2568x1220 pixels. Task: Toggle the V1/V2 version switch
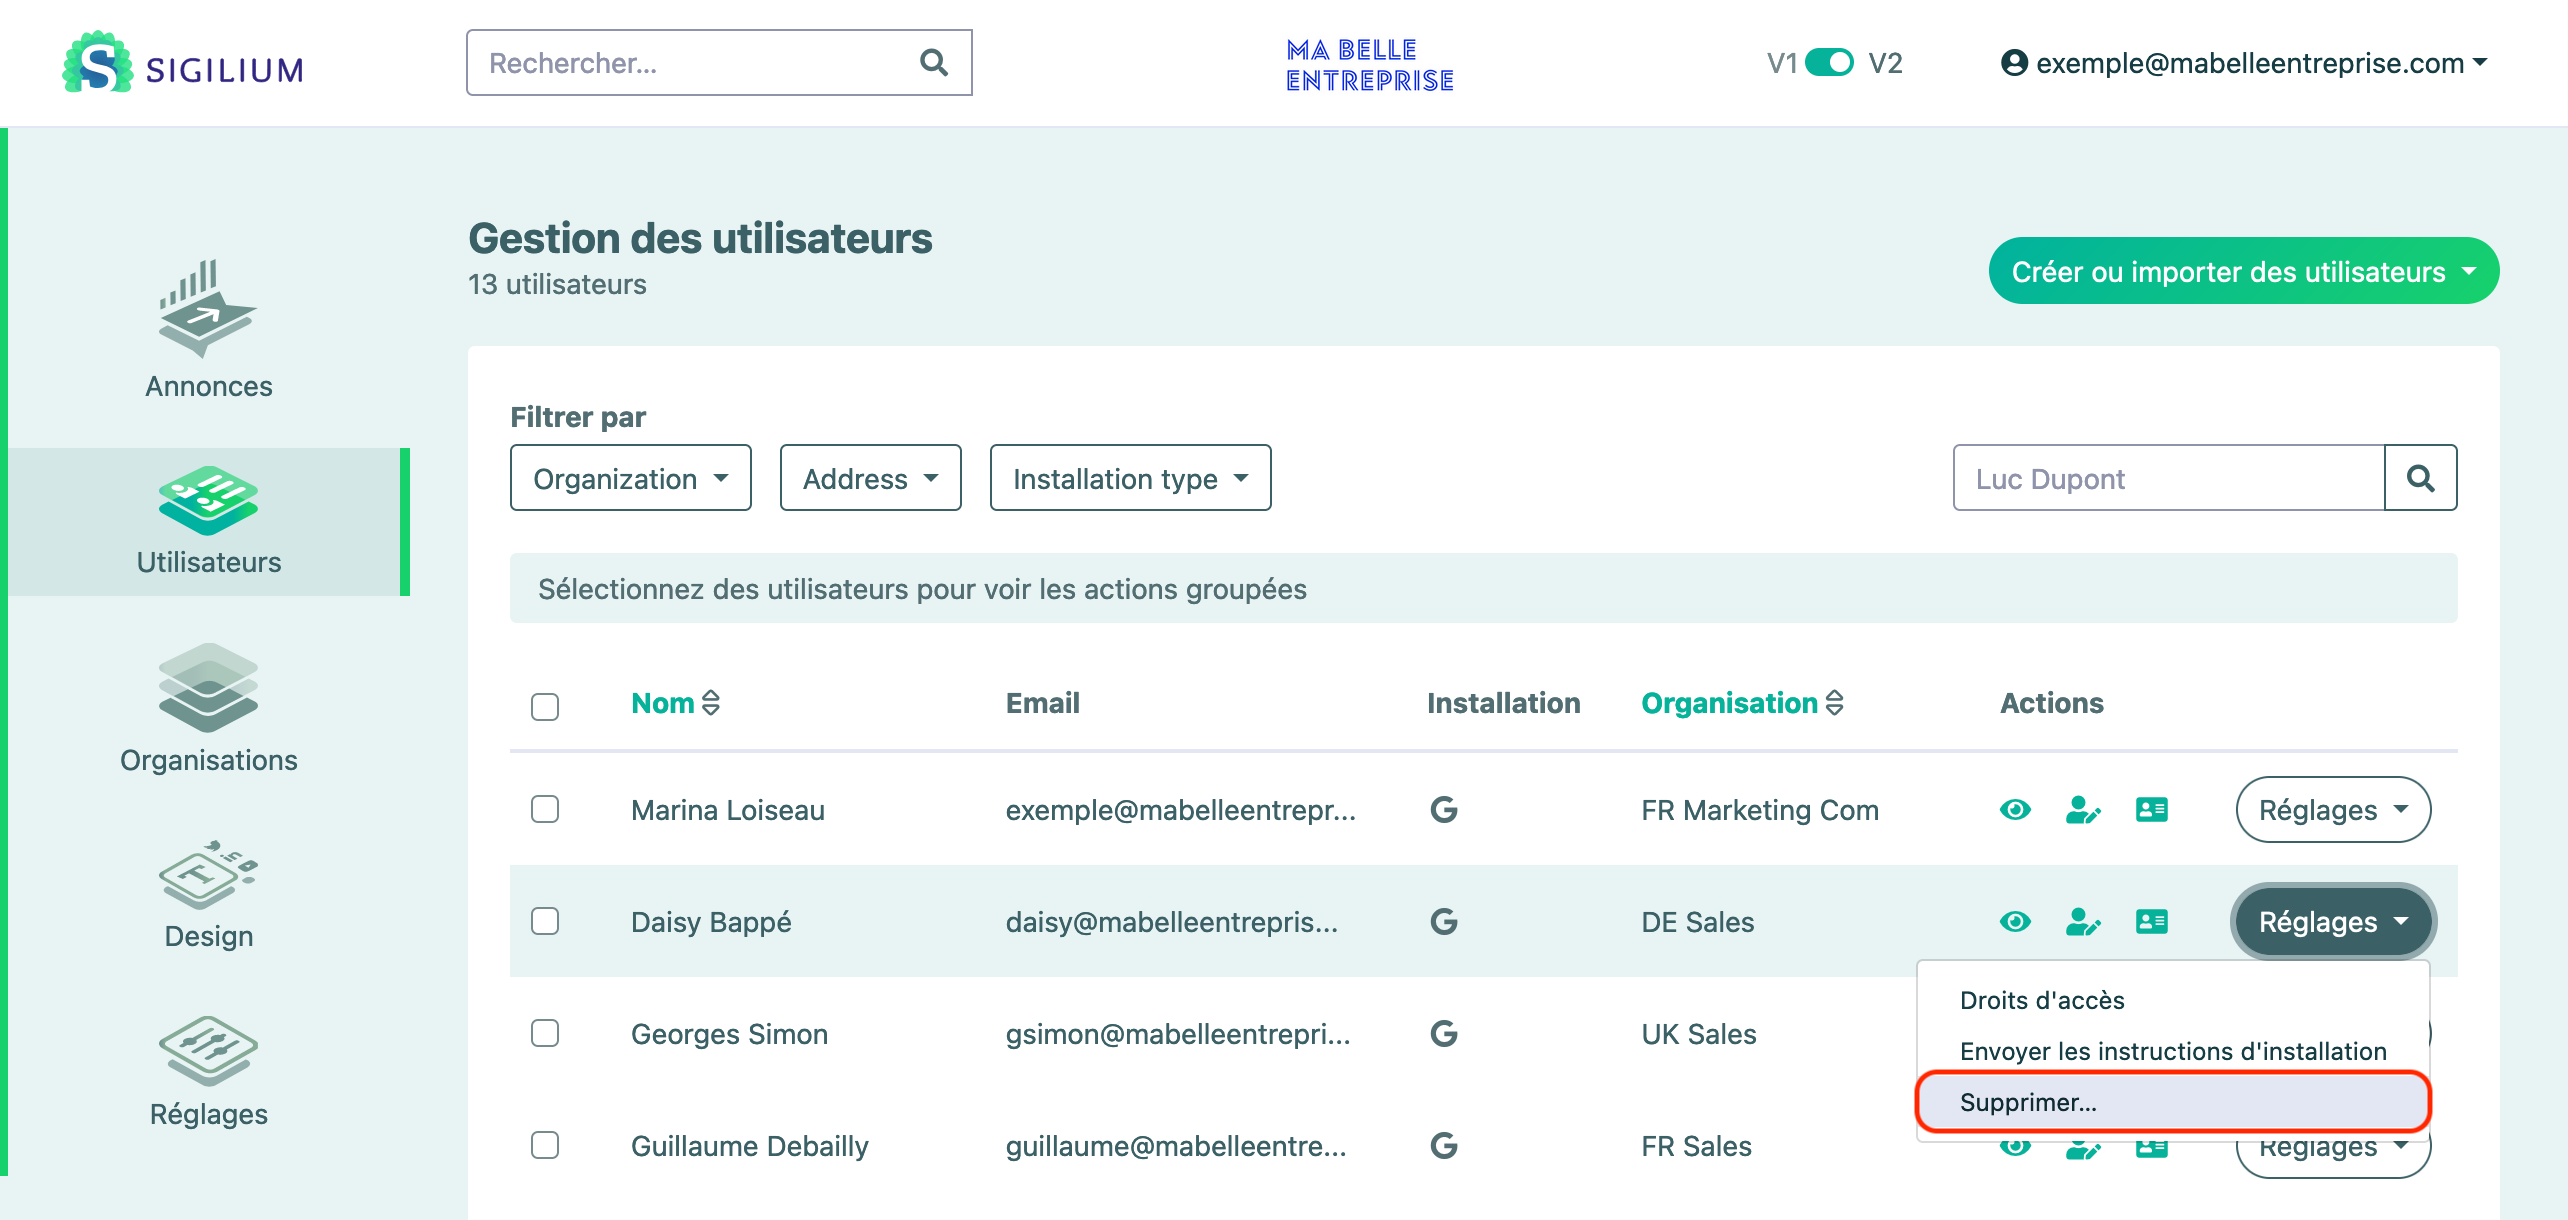tap(1829, 63)
